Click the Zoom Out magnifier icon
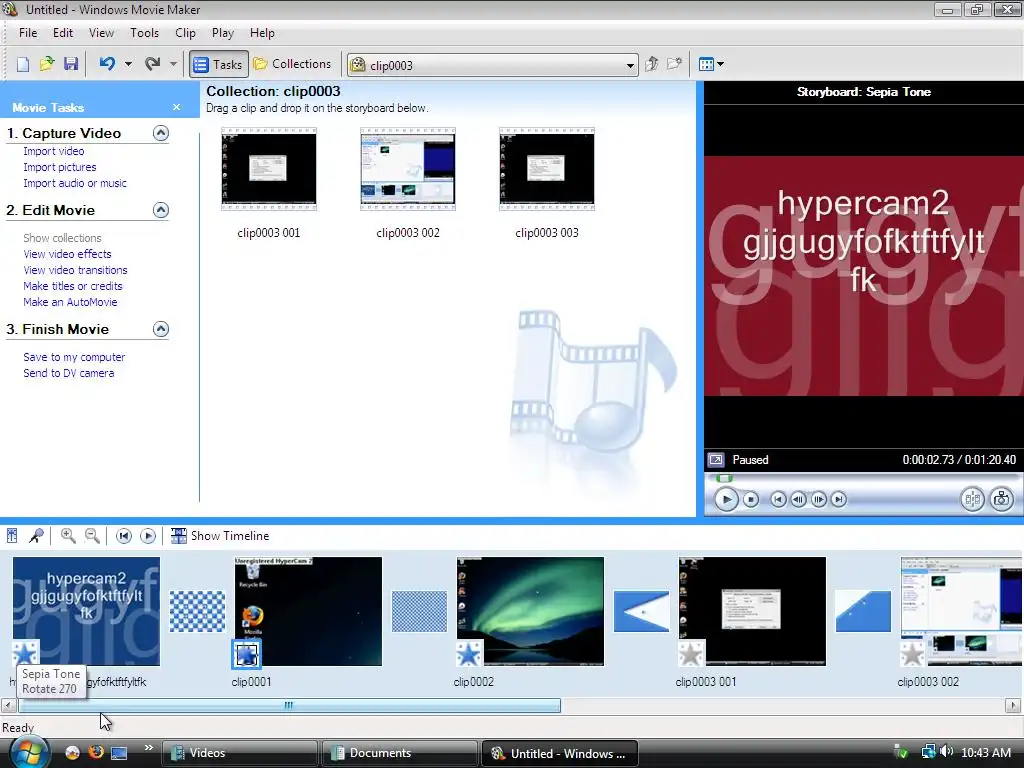The image size is (1024, 768). point(92,536)
